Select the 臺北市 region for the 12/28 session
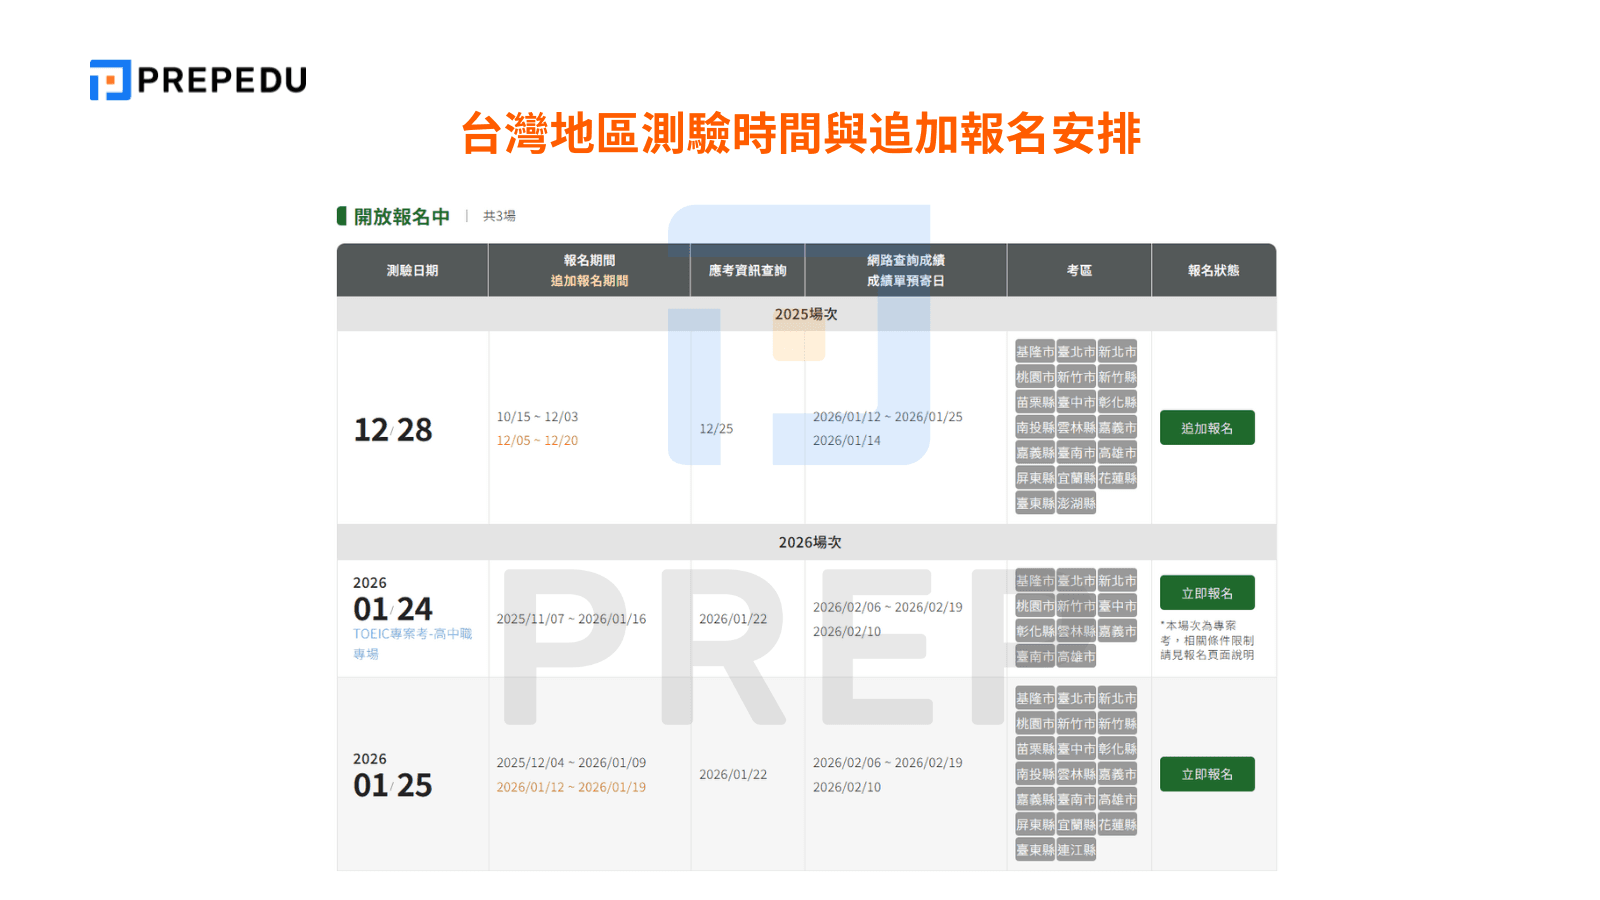 tap(1078, 352)
